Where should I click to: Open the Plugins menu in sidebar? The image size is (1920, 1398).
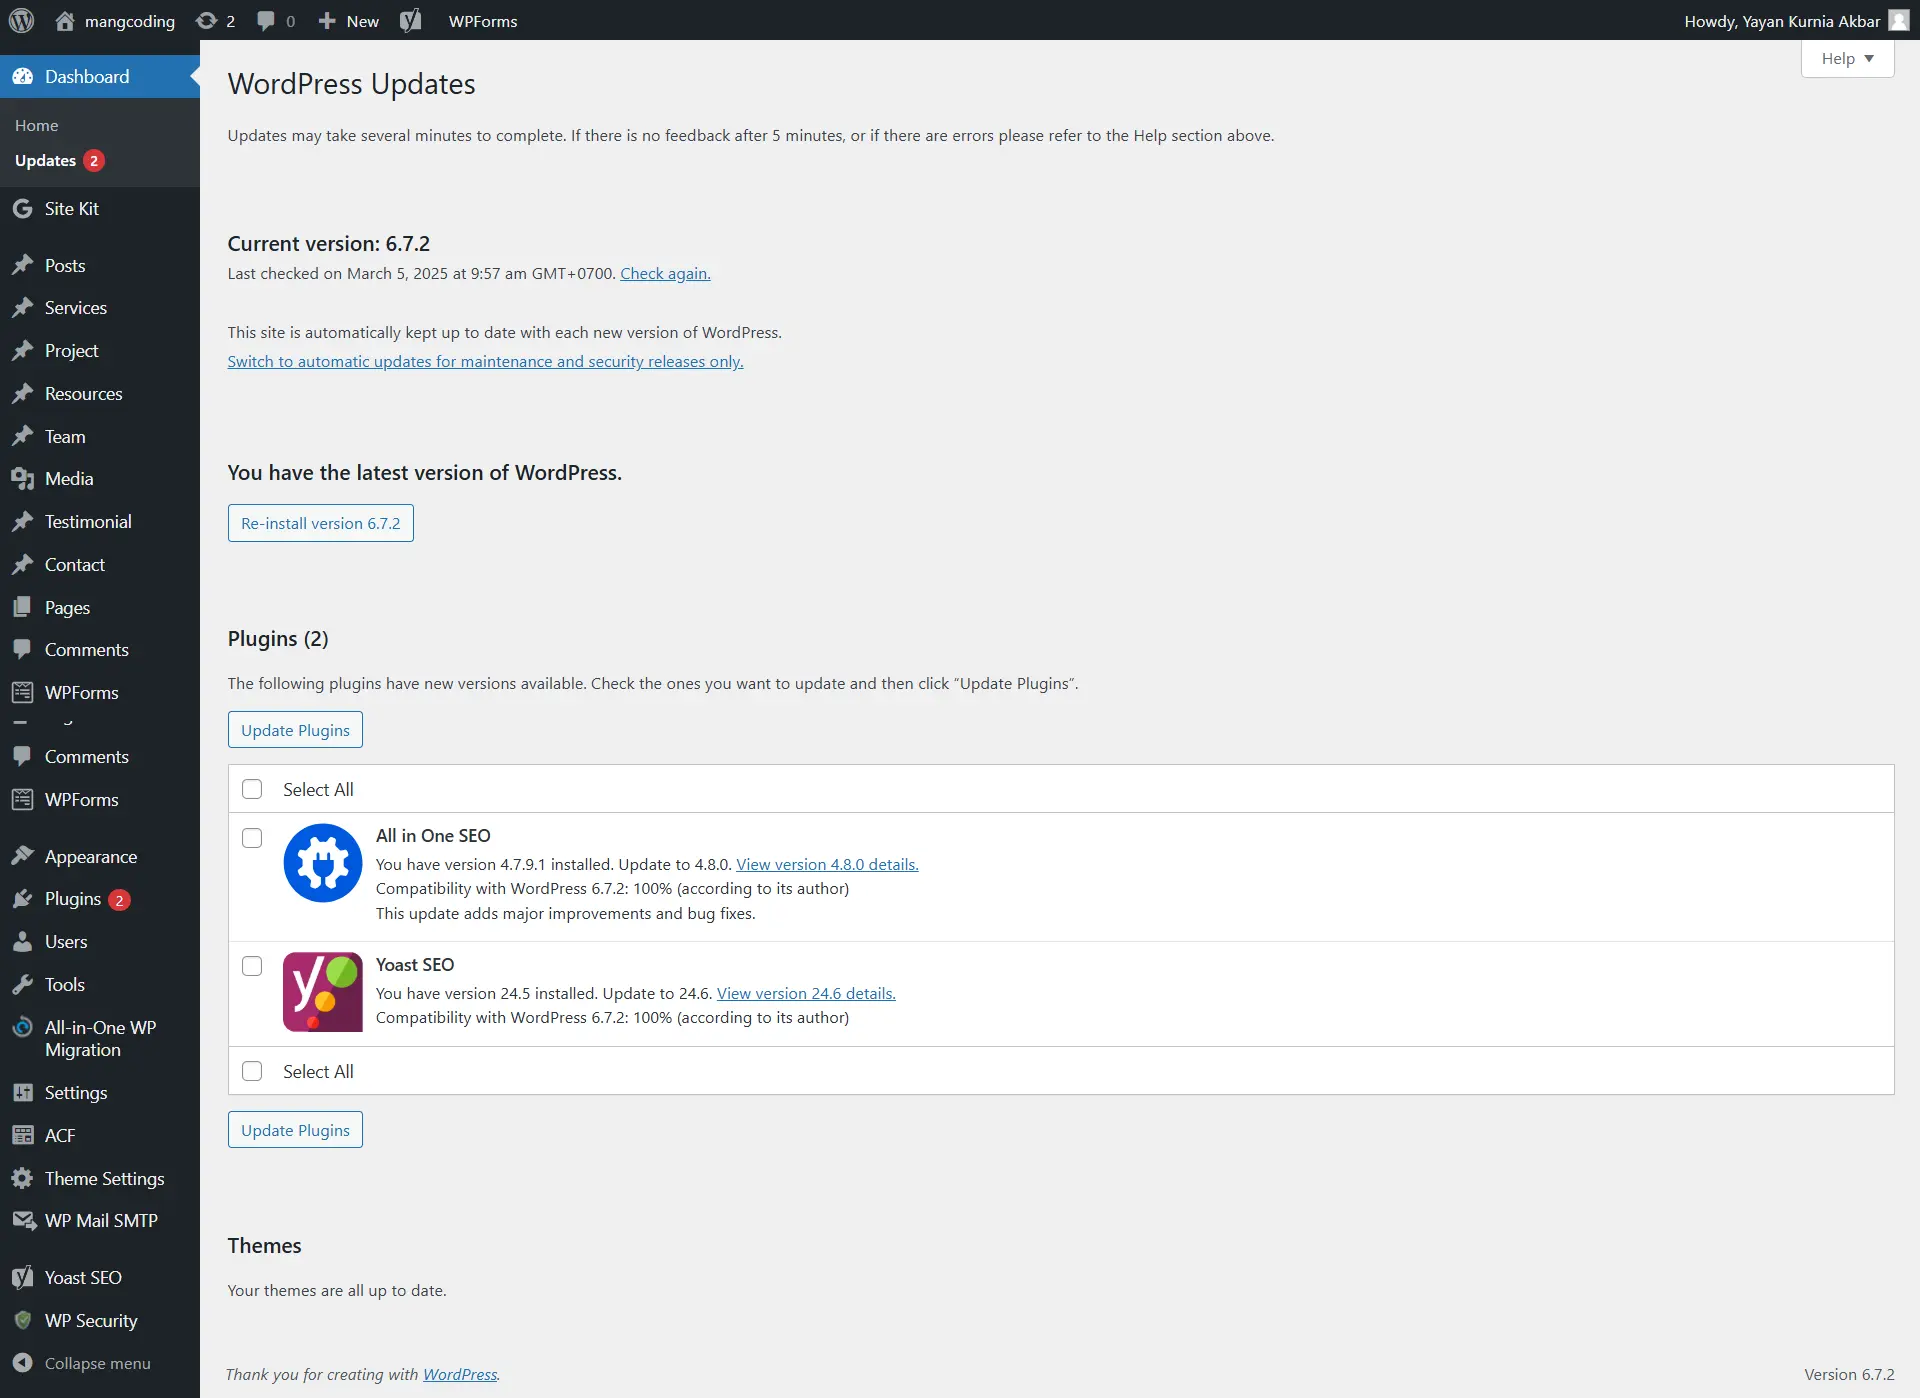(x=72, y=899)
